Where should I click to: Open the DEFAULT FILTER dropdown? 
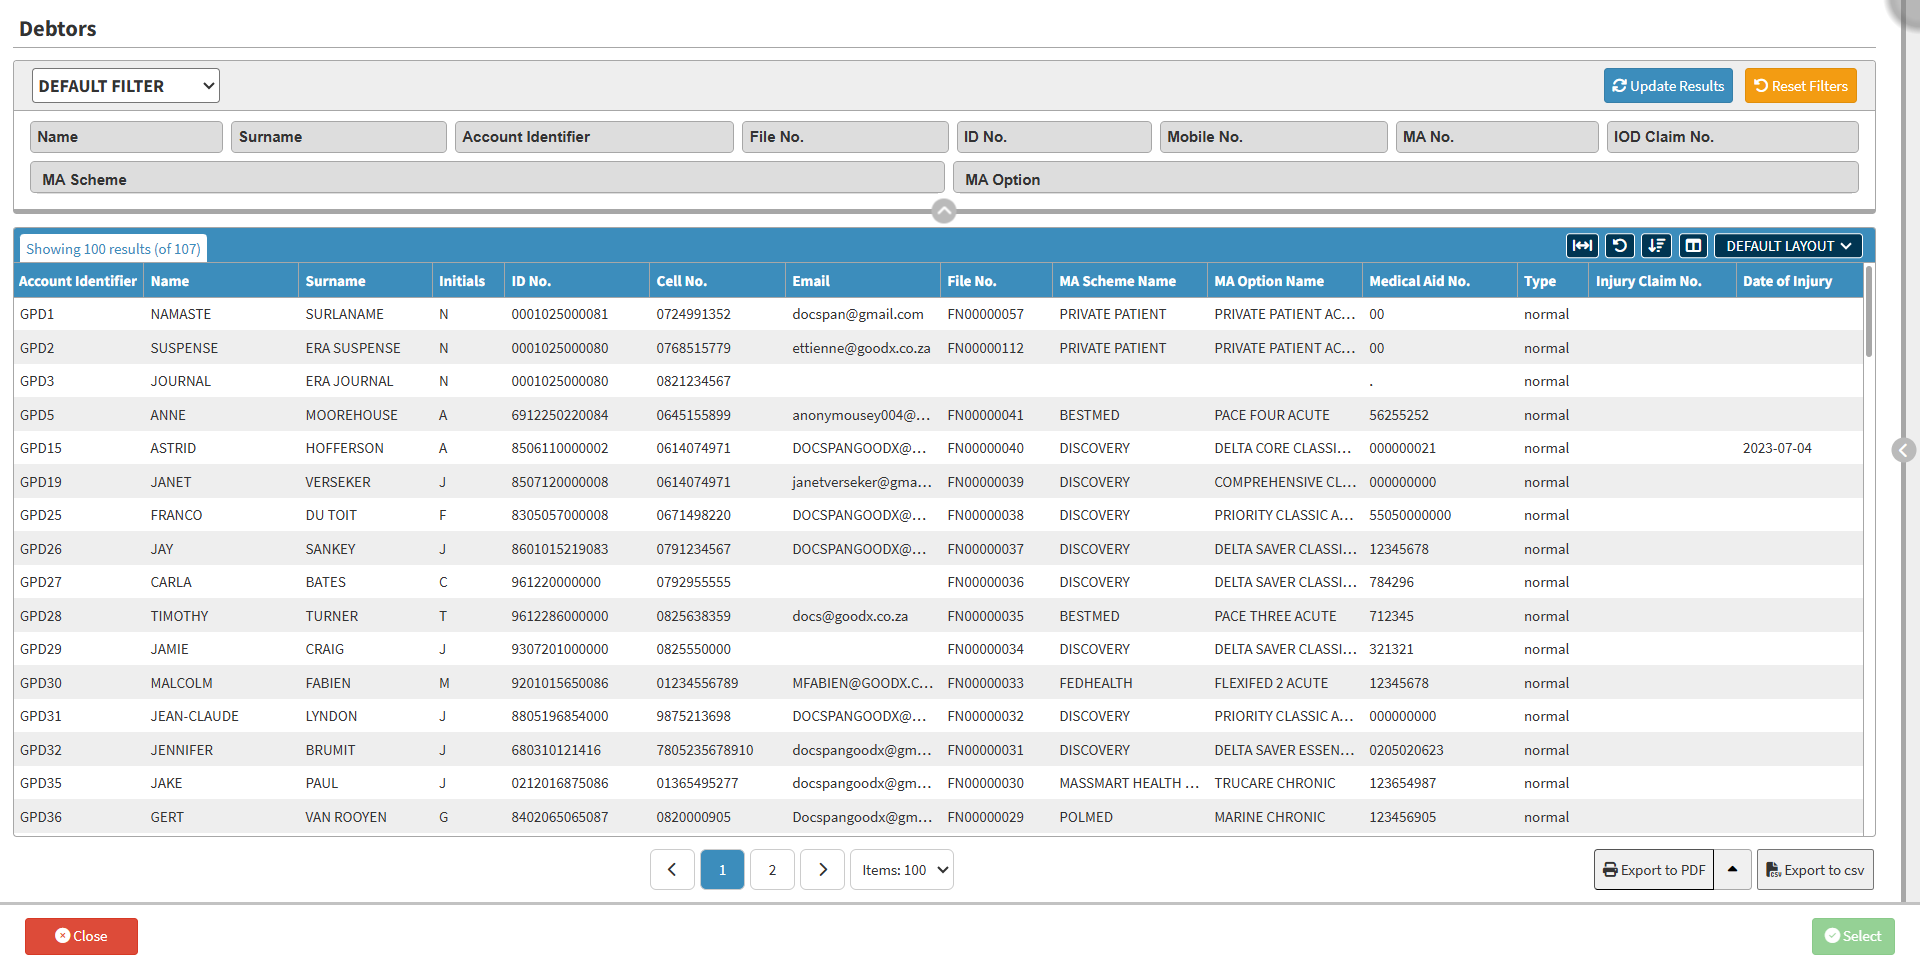[126, 86]
